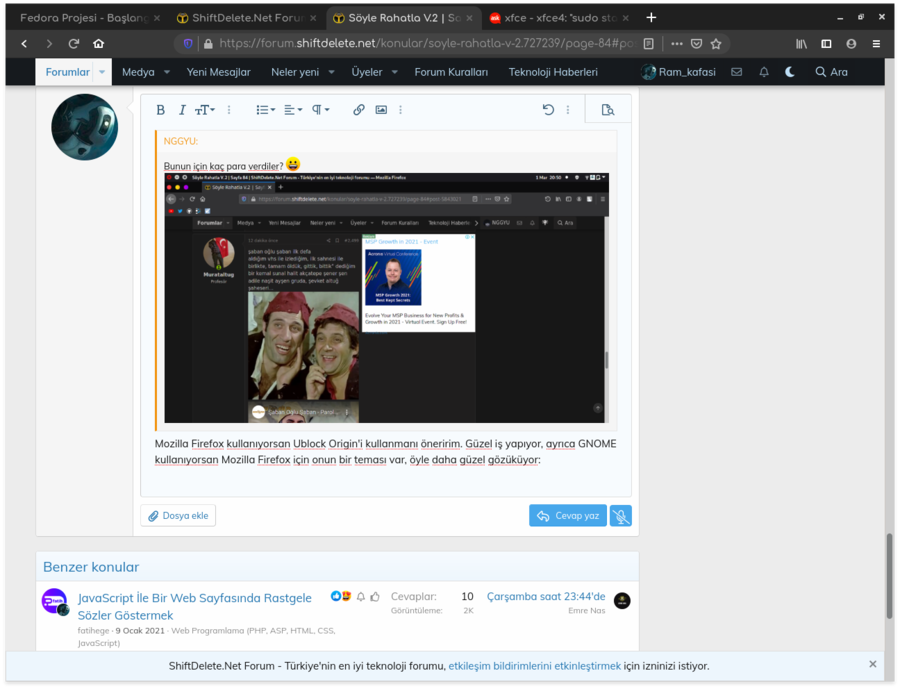900x689 pixels.
Task: Open the Firefox account icon
Action: [851, 44]
